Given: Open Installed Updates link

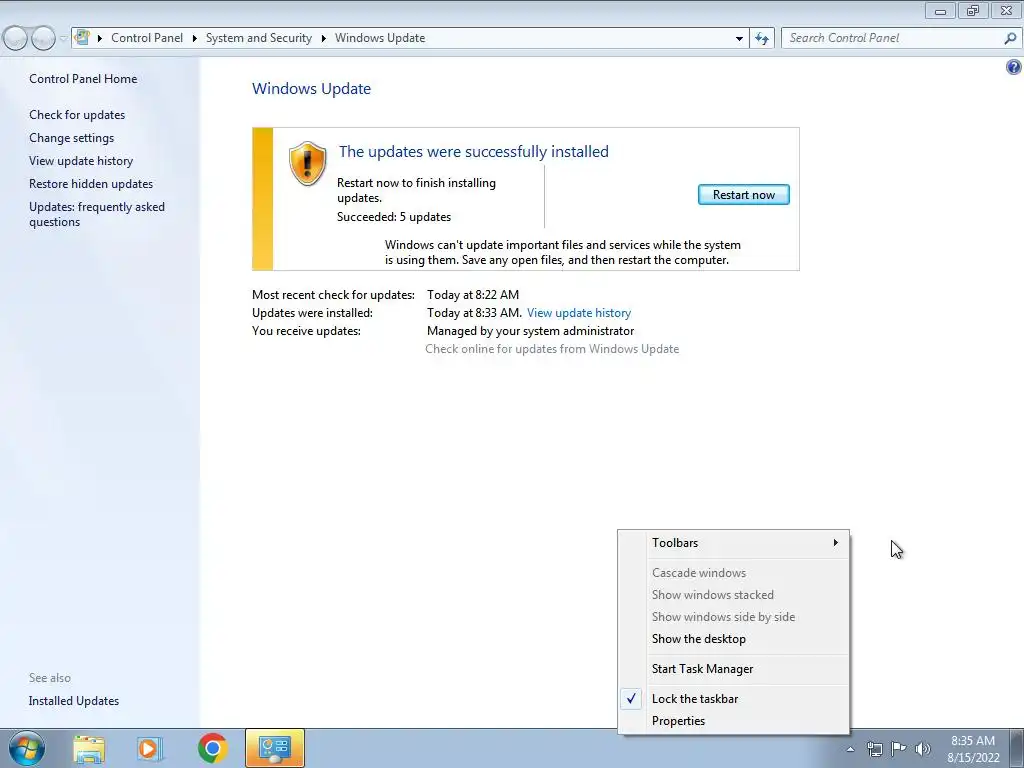Looking at the screenshot, I should pyautogui.click(x=74, y=701).
